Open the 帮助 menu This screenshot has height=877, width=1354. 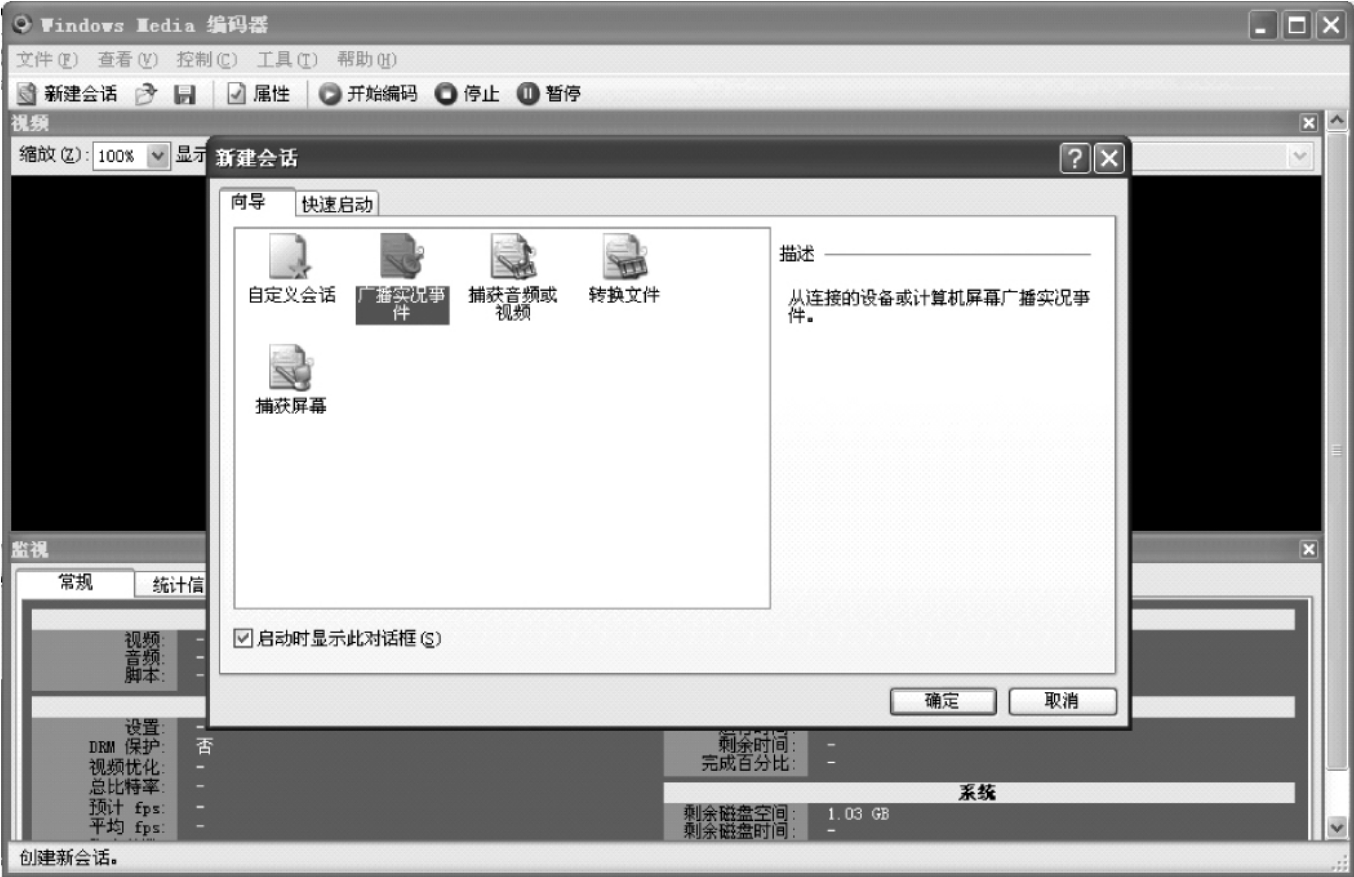click(x=368, y=60)
